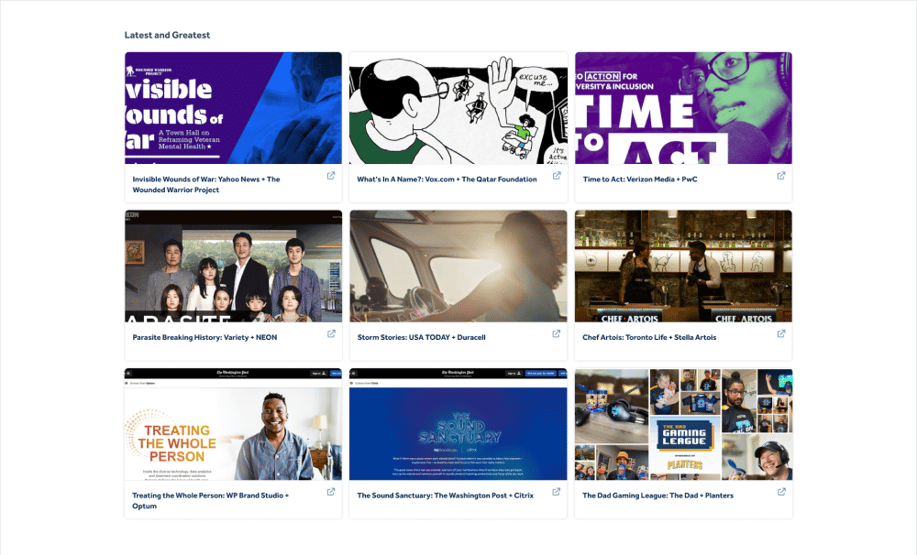The image size is (917, 555).
Task: Open Storm Stories: USA TODAY + Duracell title
Action: pos(421,338)
